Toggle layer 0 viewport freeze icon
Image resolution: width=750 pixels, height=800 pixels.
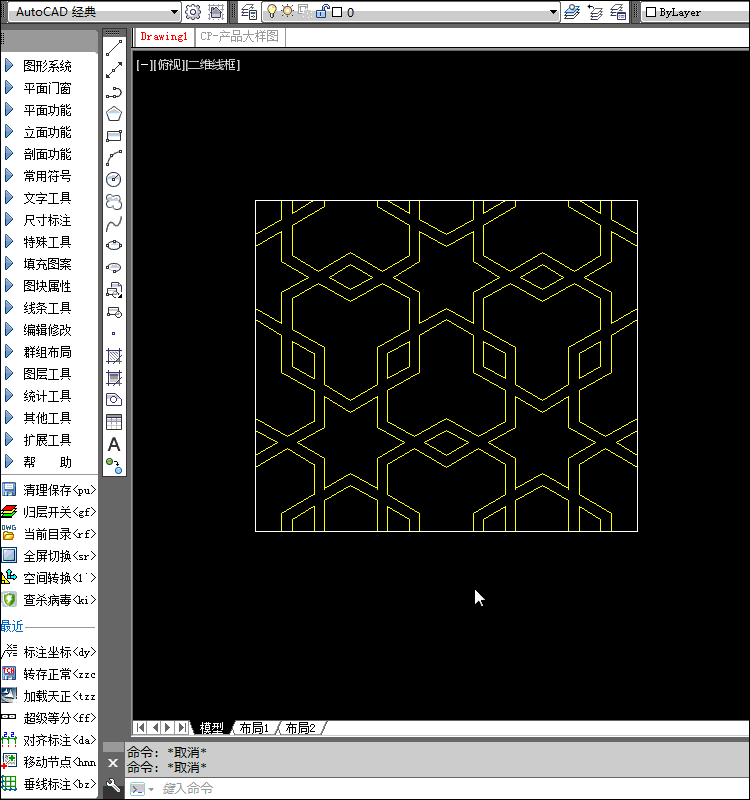(x=305, y=11)
